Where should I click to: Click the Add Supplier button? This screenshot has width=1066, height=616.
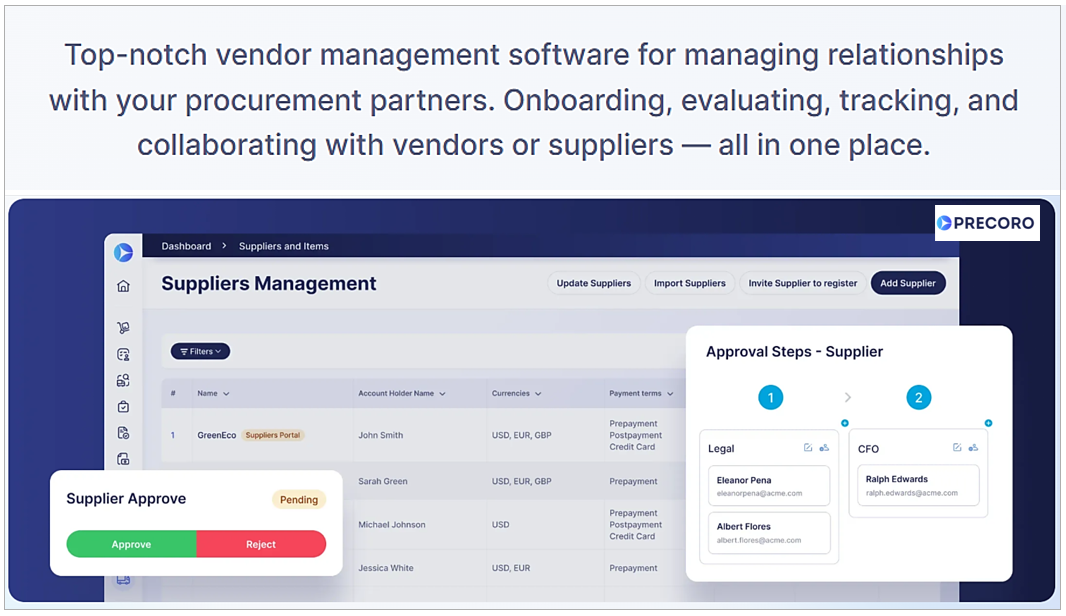click(x=908, y=283)
